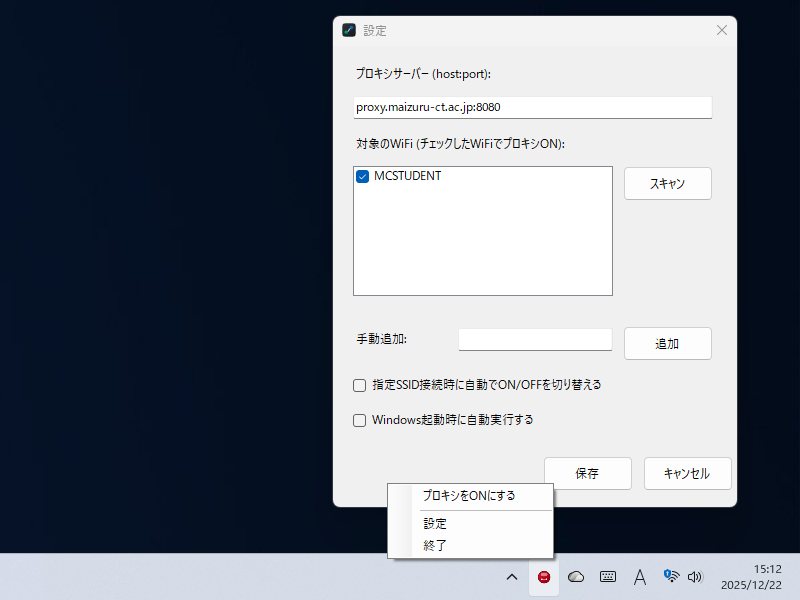Dismiss the dialog with キャンセル
The height and width of the screenshot is (600, 800).
point(687,473)
